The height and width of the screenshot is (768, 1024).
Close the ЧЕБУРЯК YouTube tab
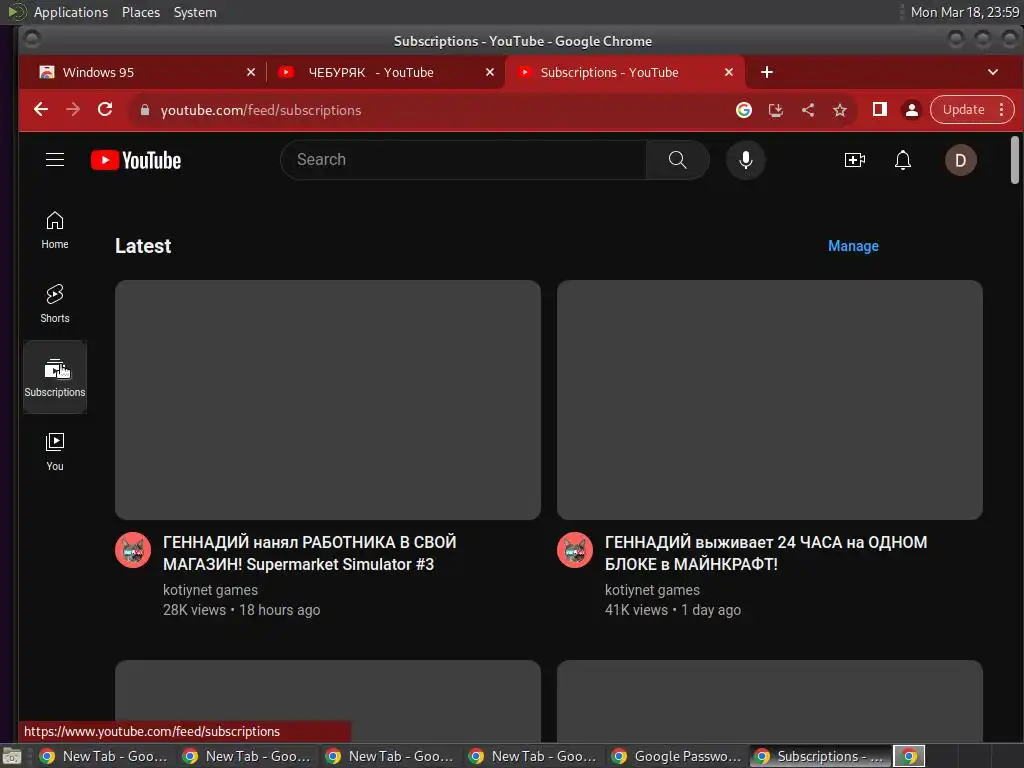490,72
